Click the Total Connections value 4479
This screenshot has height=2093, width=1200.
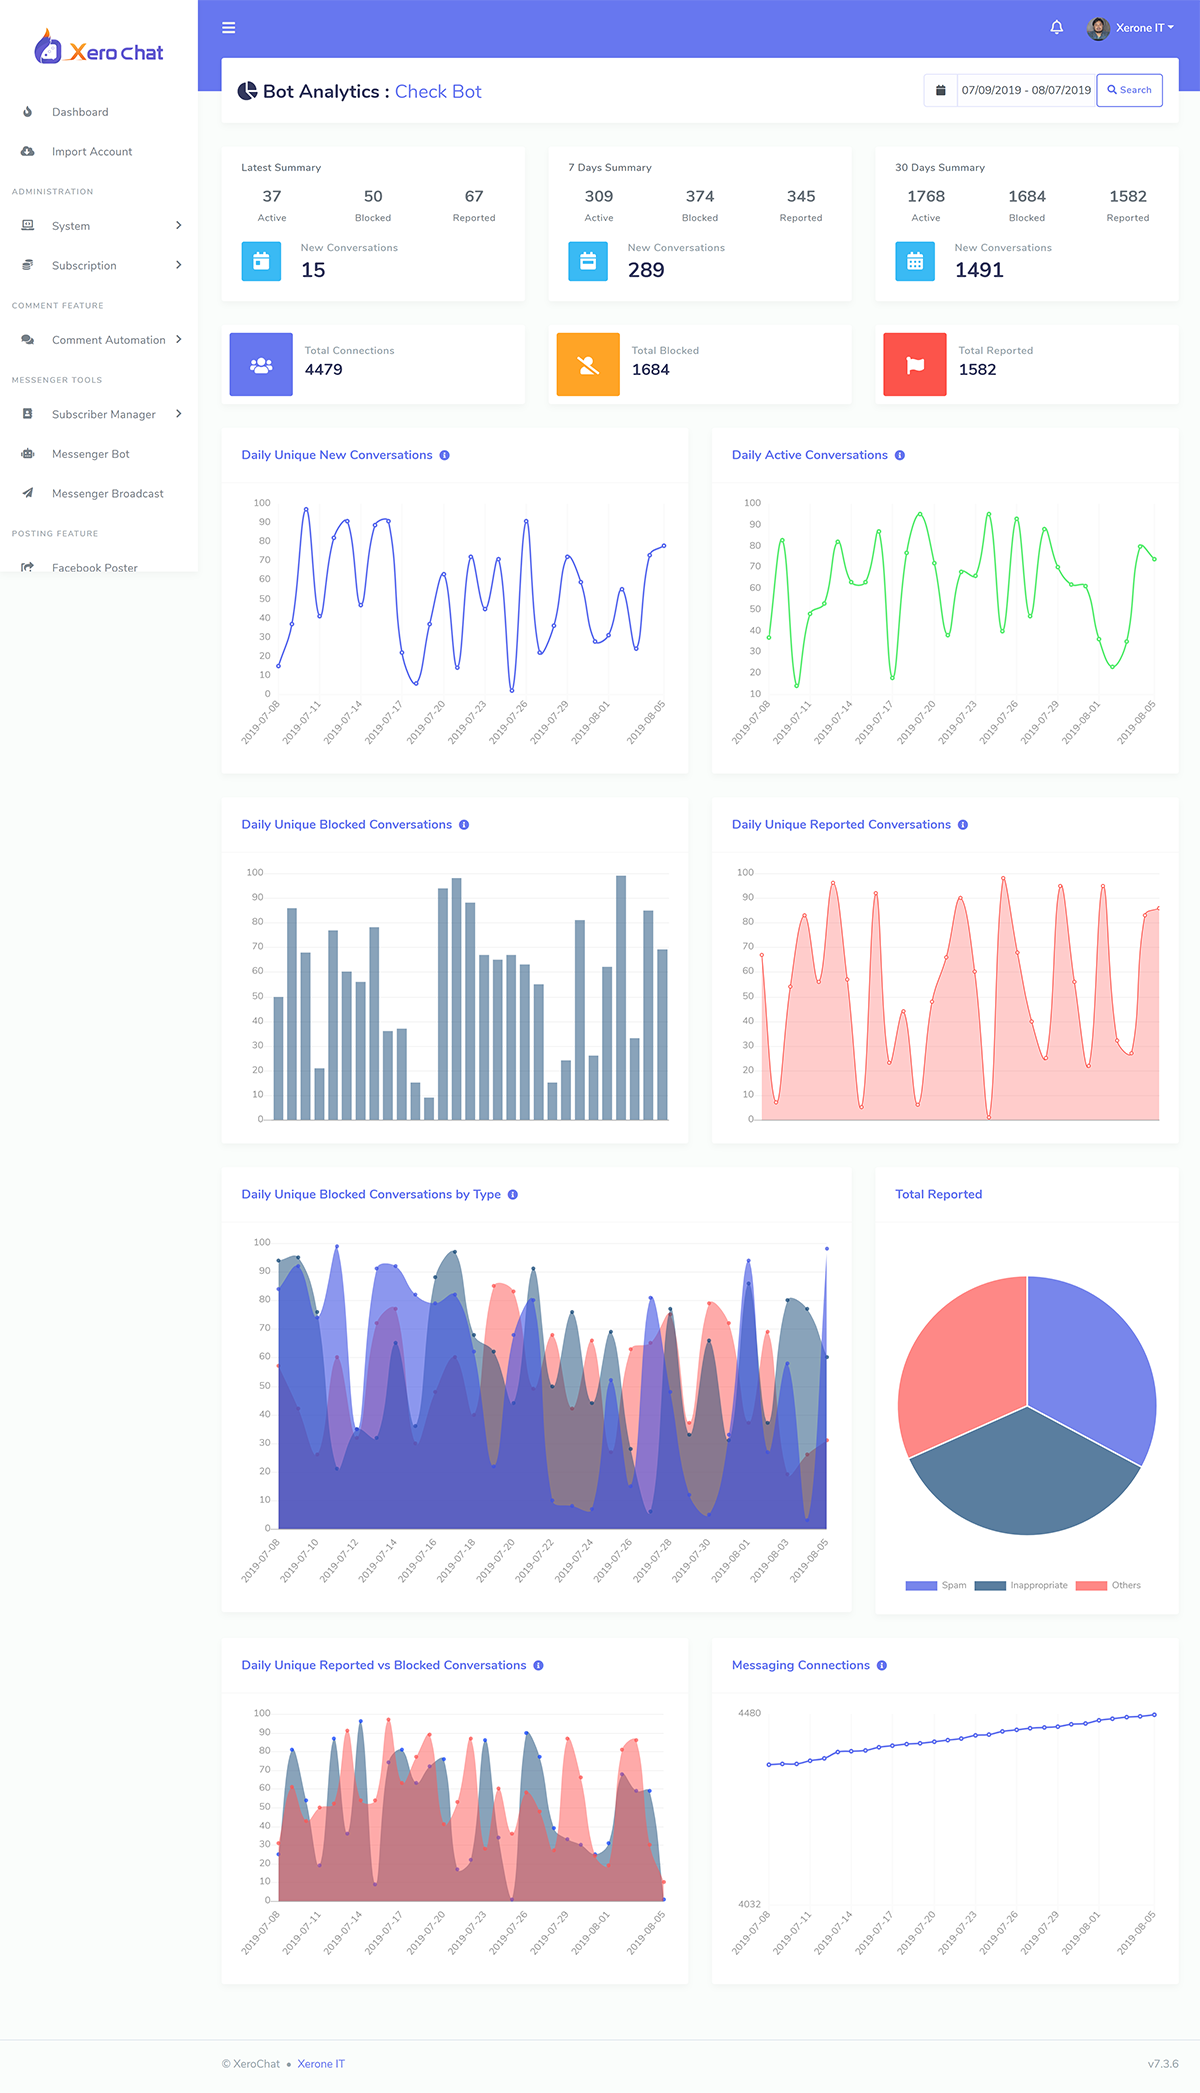pos(324,370)
